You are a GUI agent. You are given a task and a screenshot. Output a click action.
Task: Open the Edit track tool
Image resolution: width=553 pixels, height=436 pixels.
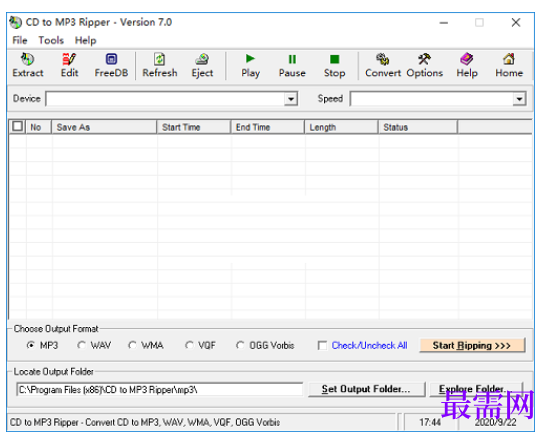pyautogui.click(x=69, y=66)
